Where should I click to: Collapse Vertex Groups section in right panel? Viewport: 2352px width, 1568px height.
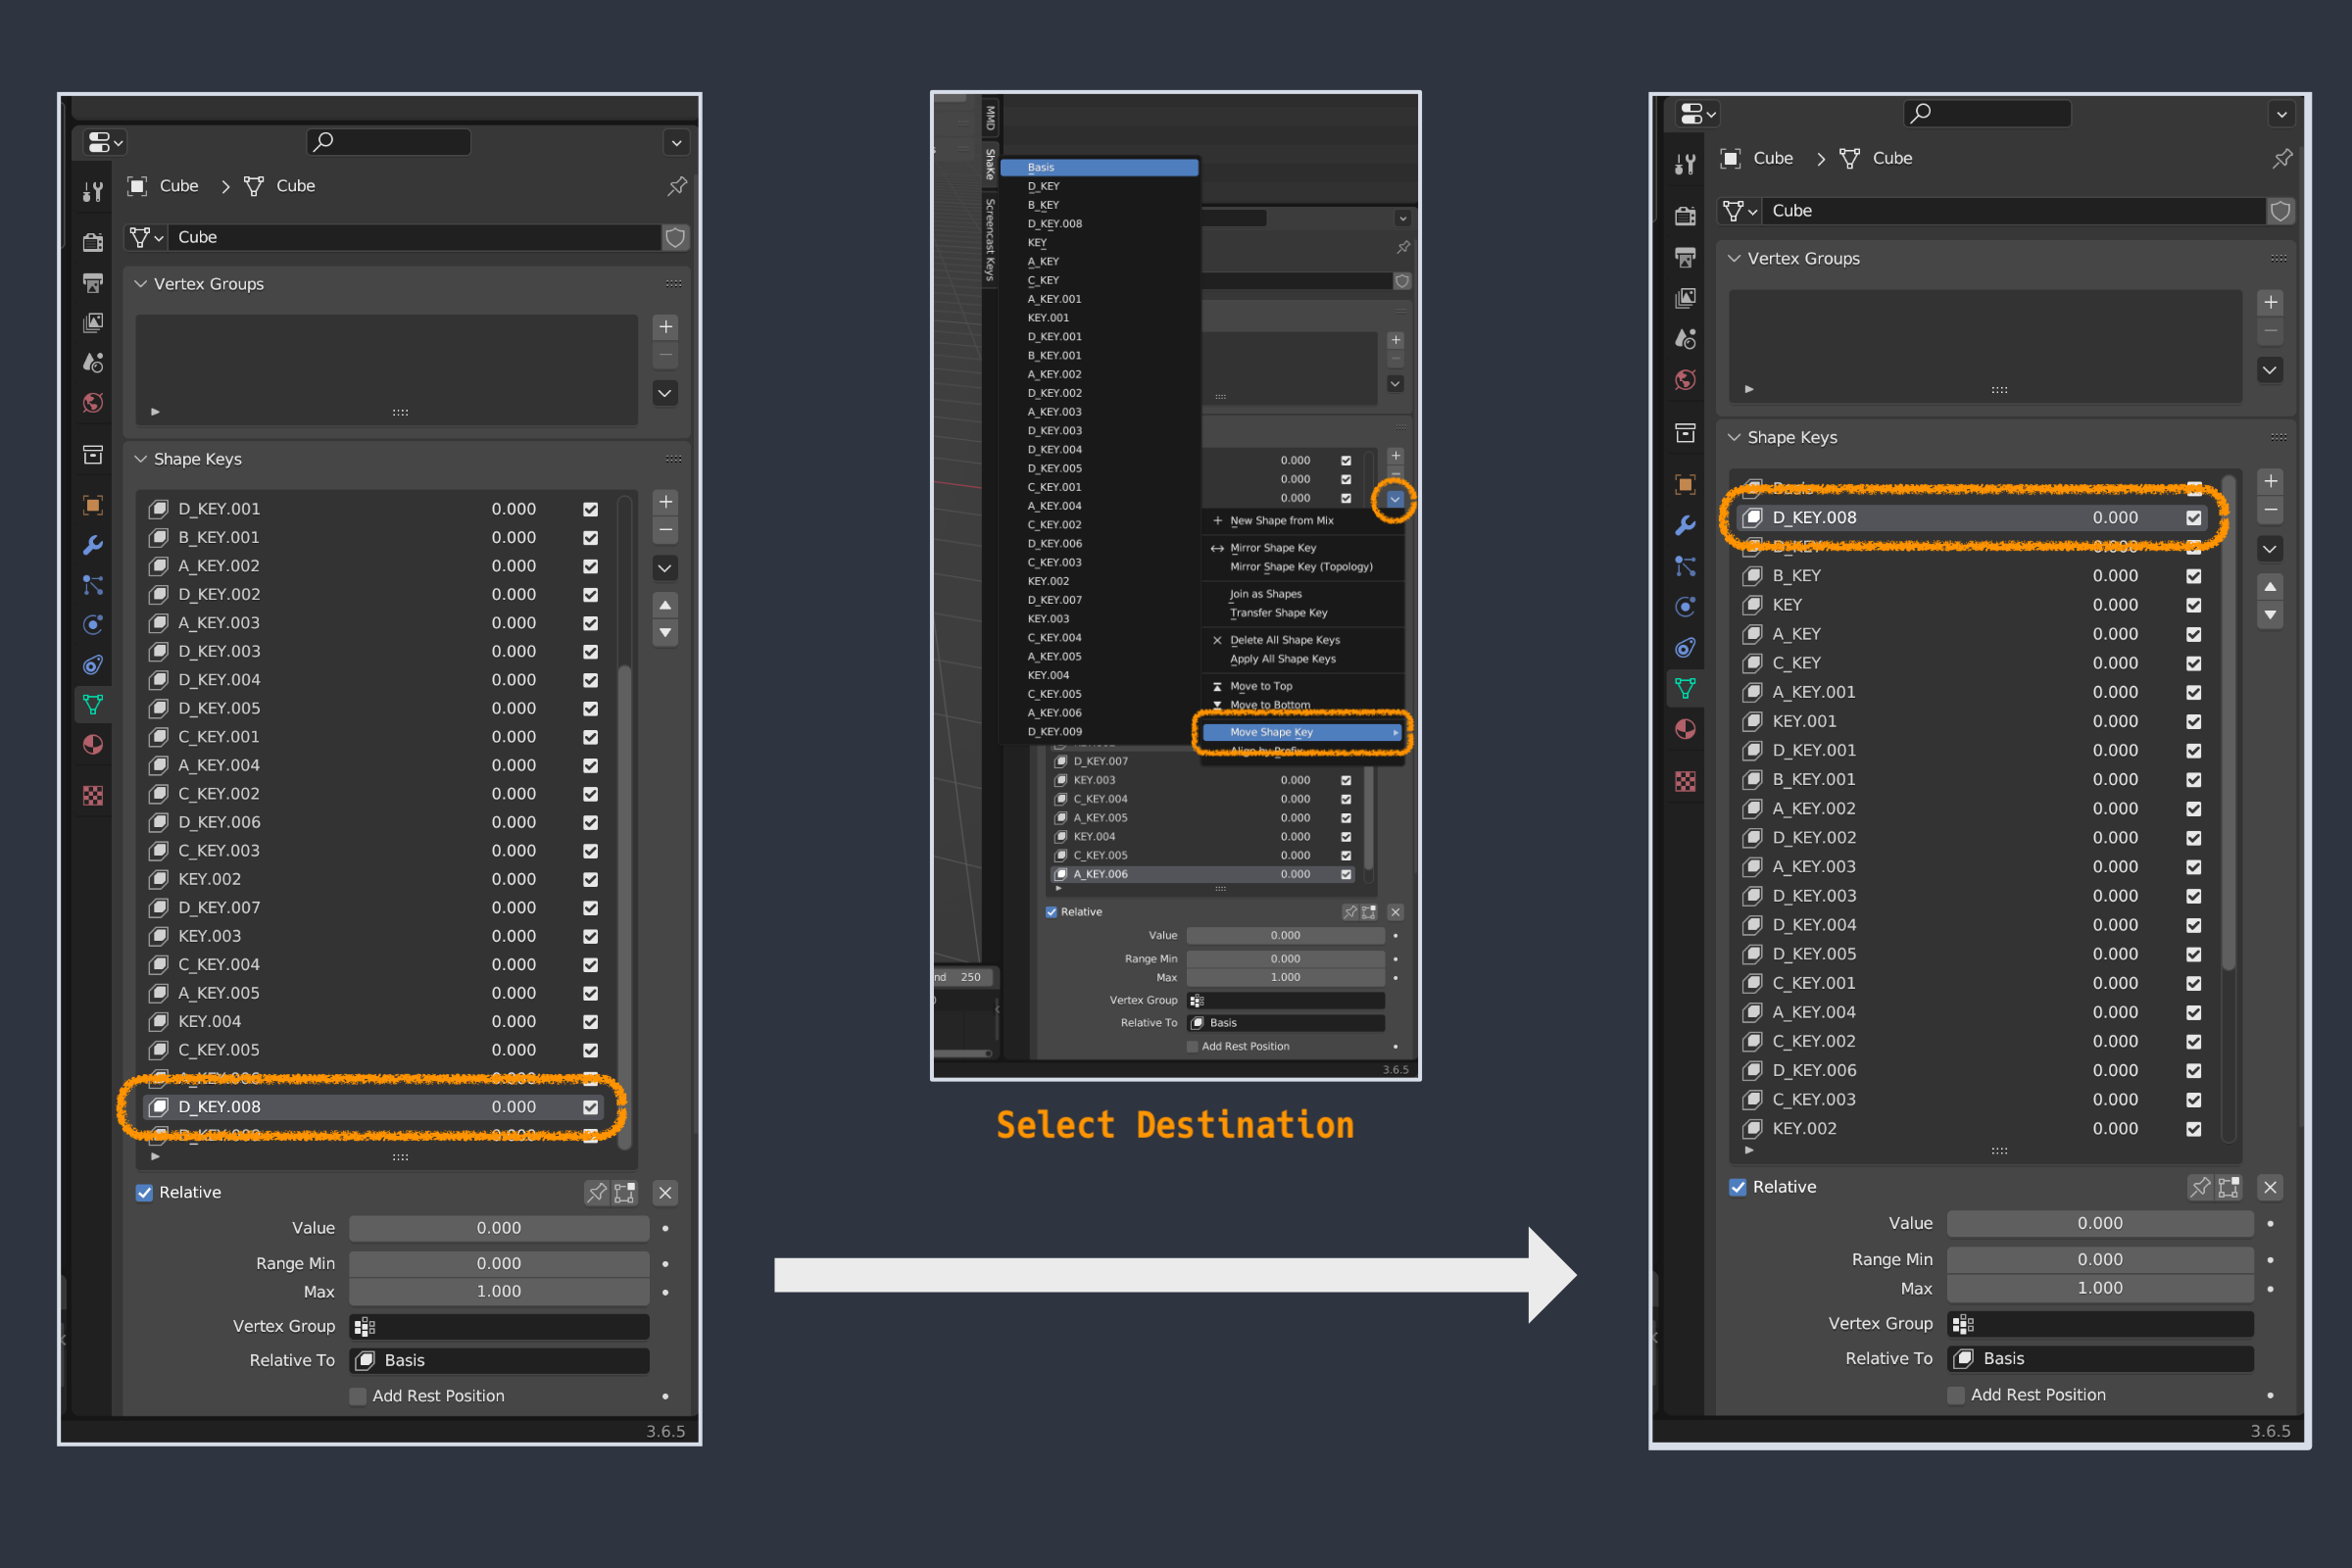[x=1734, y=258]
